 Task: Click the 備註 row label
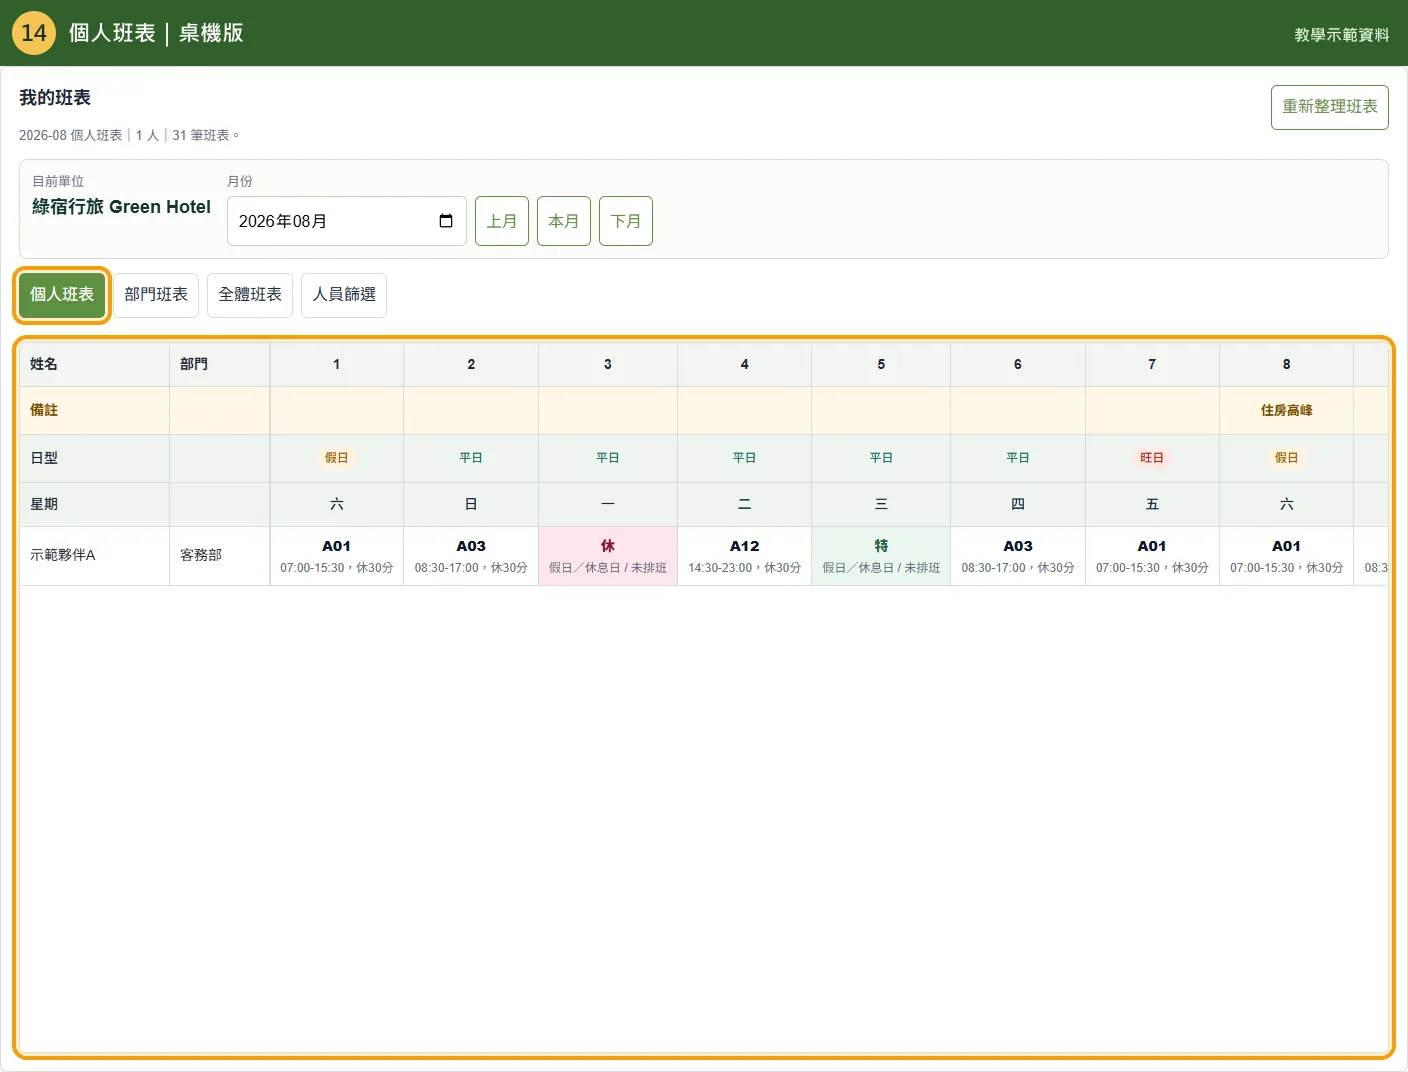pyautogui.click(x=44, y=410)
